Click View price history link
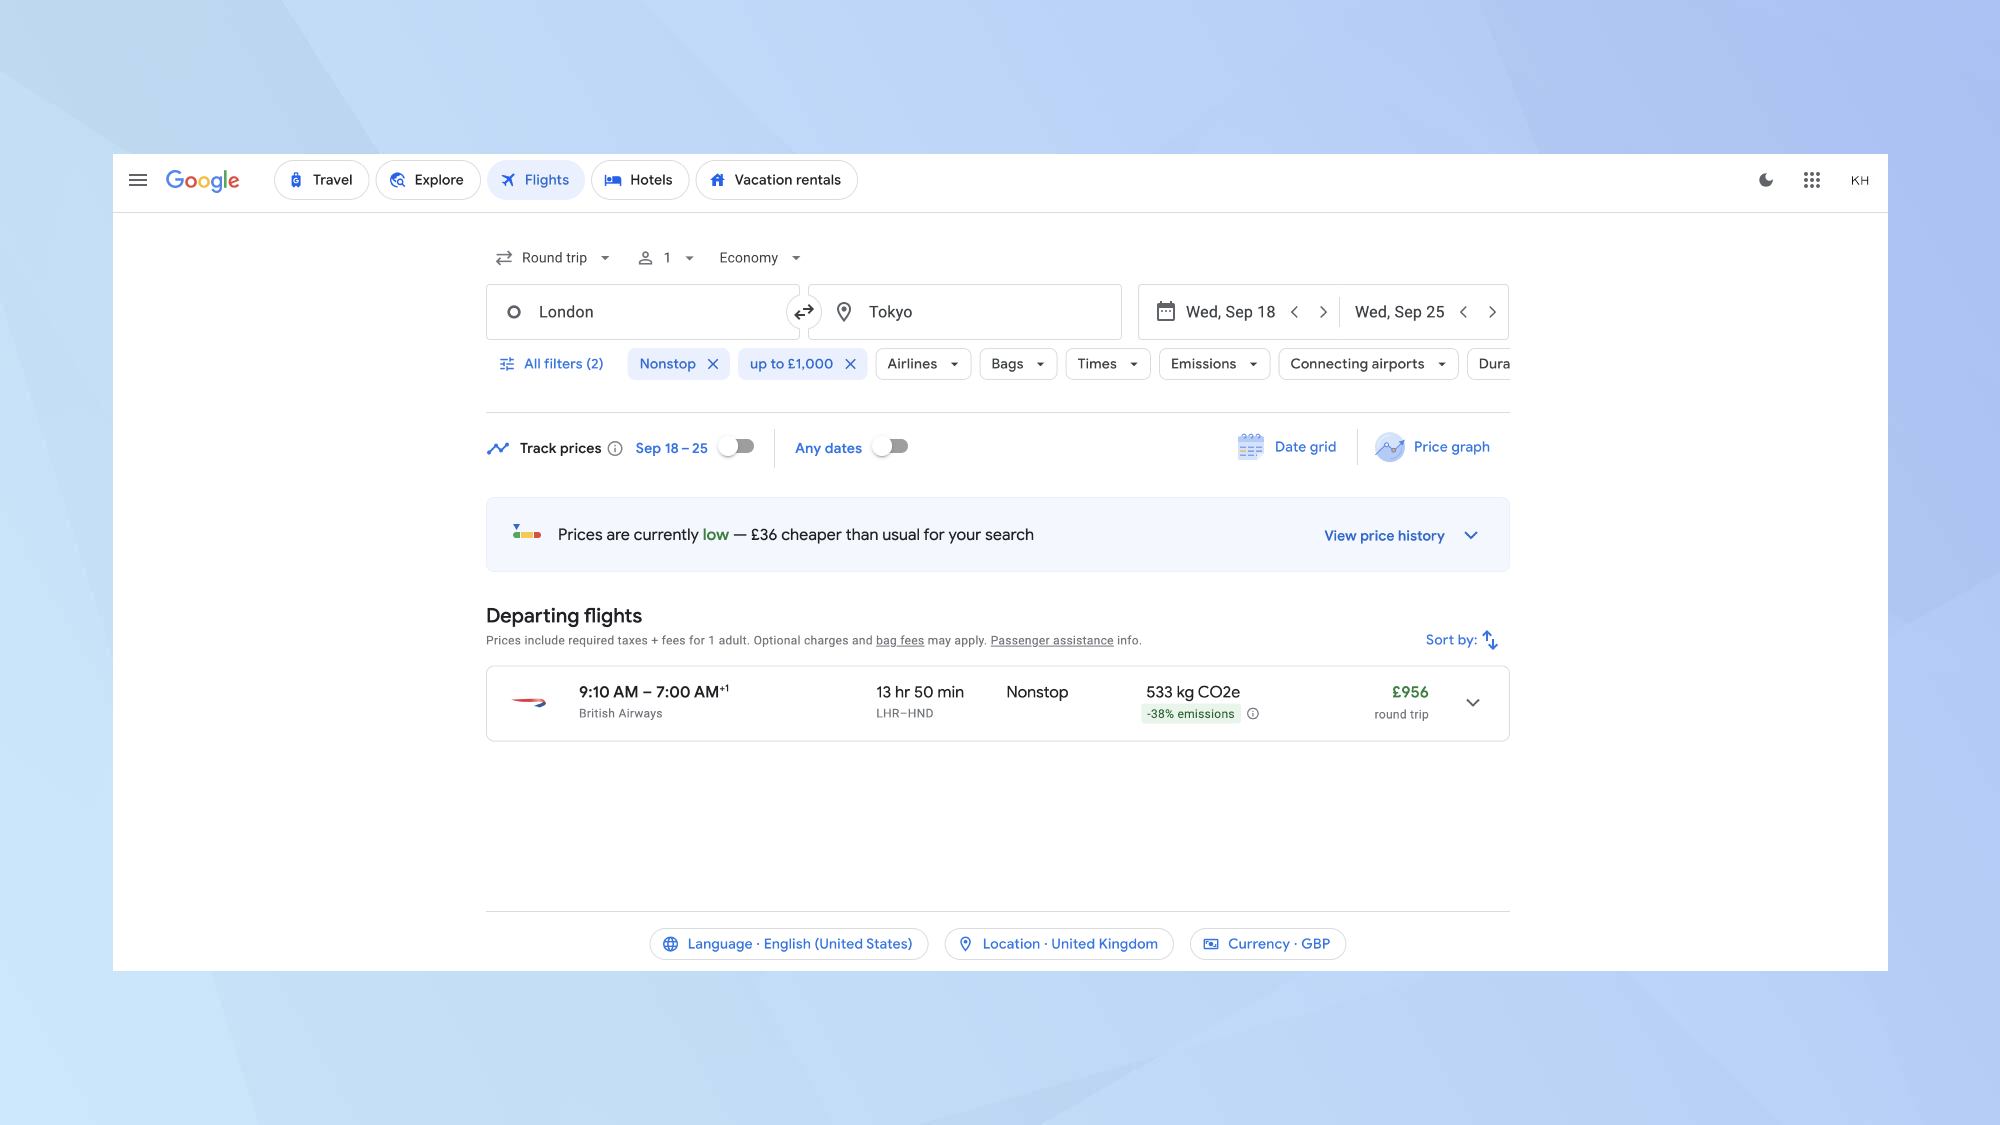Viewport: 2000px width, 1125px height. [x=1383, y=534]
